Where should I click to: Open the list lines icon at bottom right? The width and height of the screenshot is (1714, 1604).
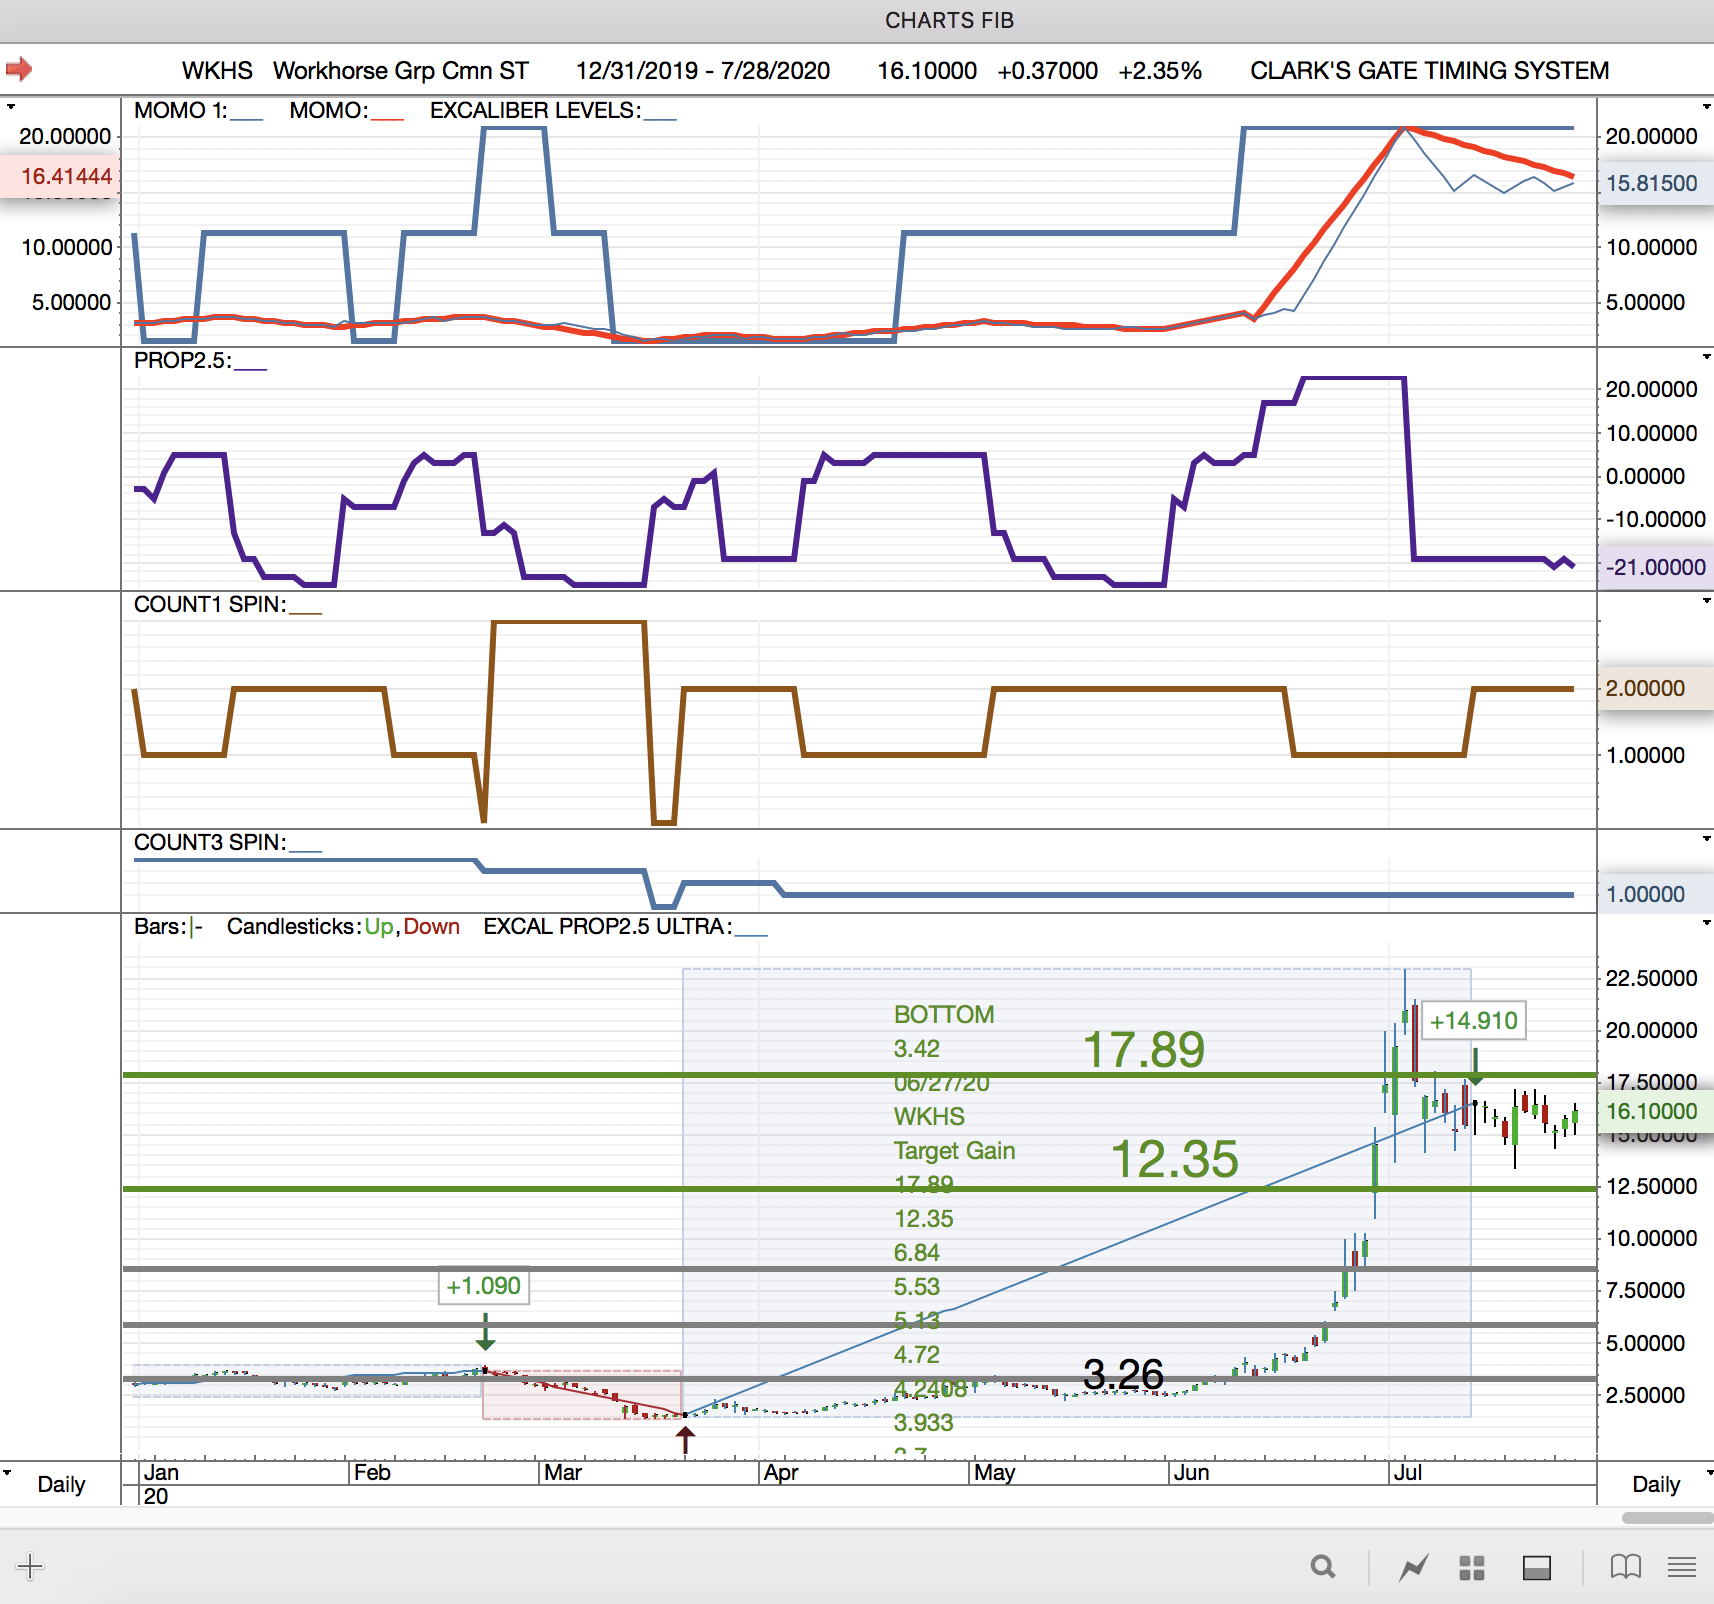[x=1682, y=1567]
